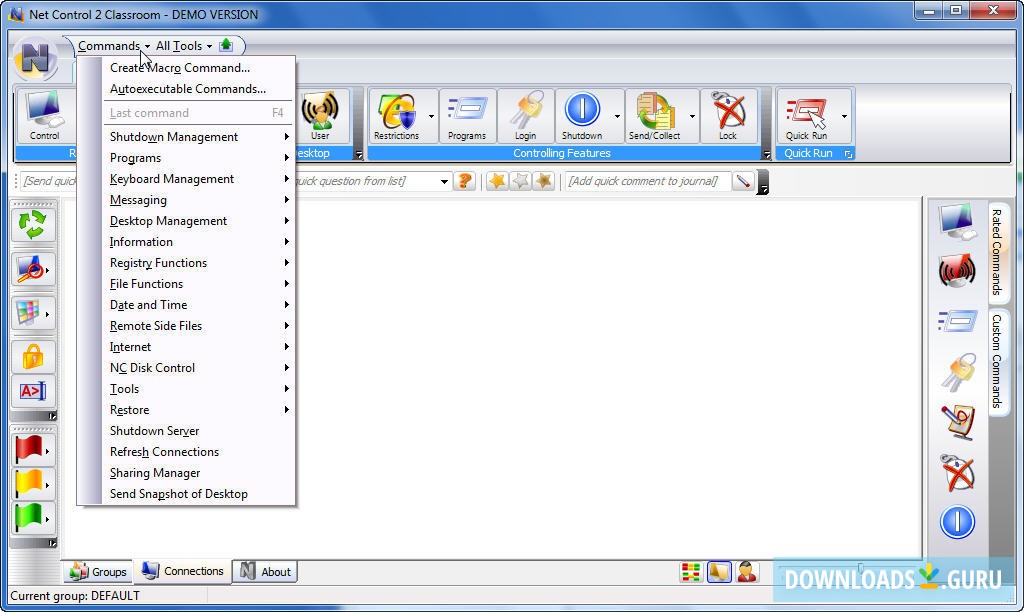Open Shutdown dropdown arrow in ribbon
The width and height of the screenshot is (1024, 612).
(617, 116)
